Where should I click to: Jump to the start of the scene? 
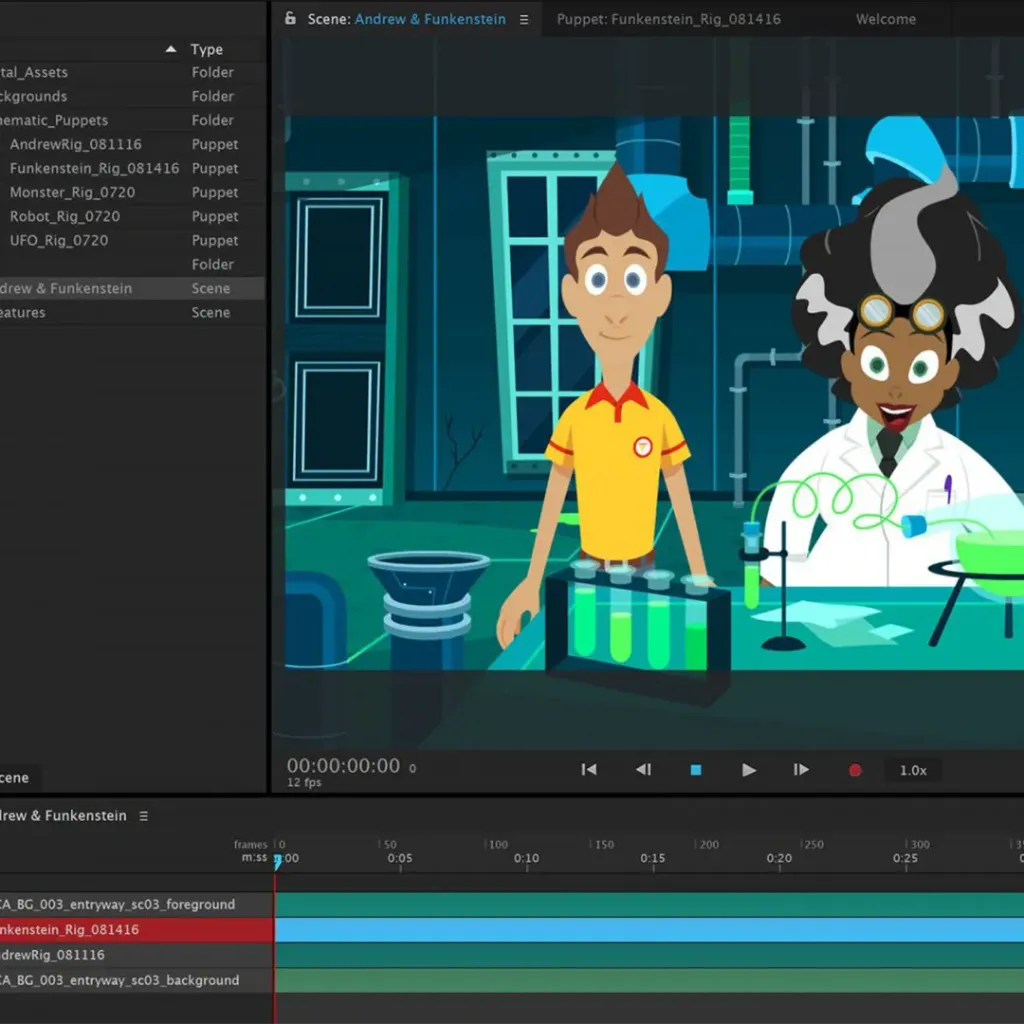pos(588,770)
